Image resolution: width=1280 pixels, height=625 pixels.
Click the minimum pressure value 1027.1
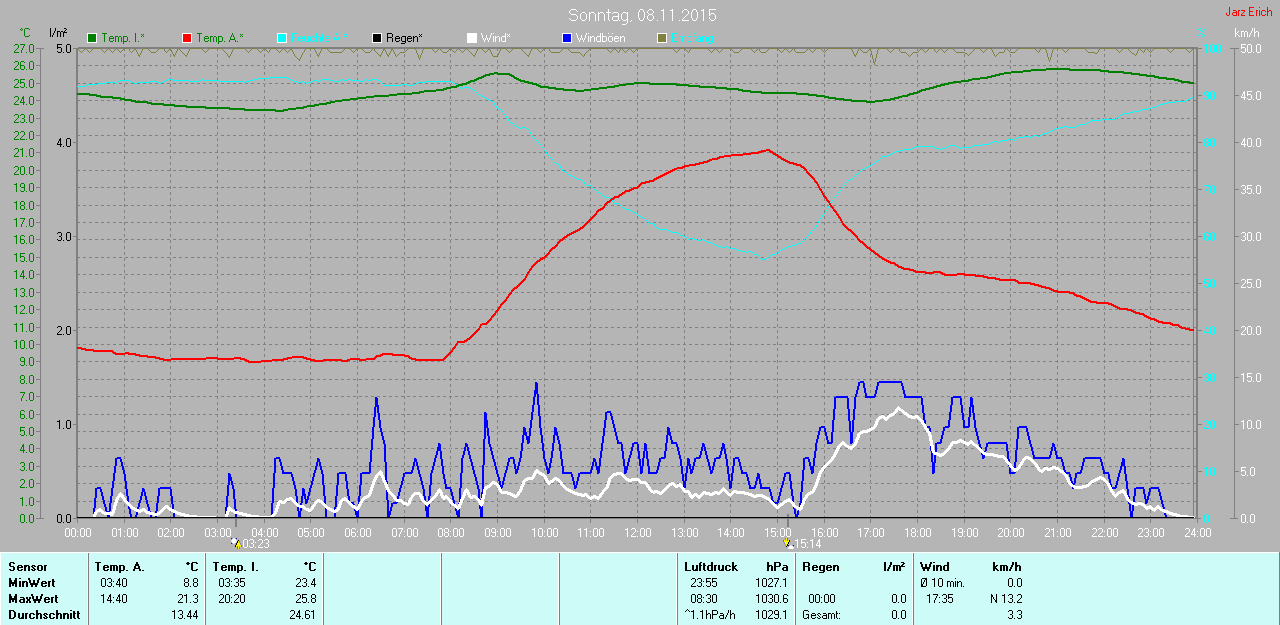771,583
